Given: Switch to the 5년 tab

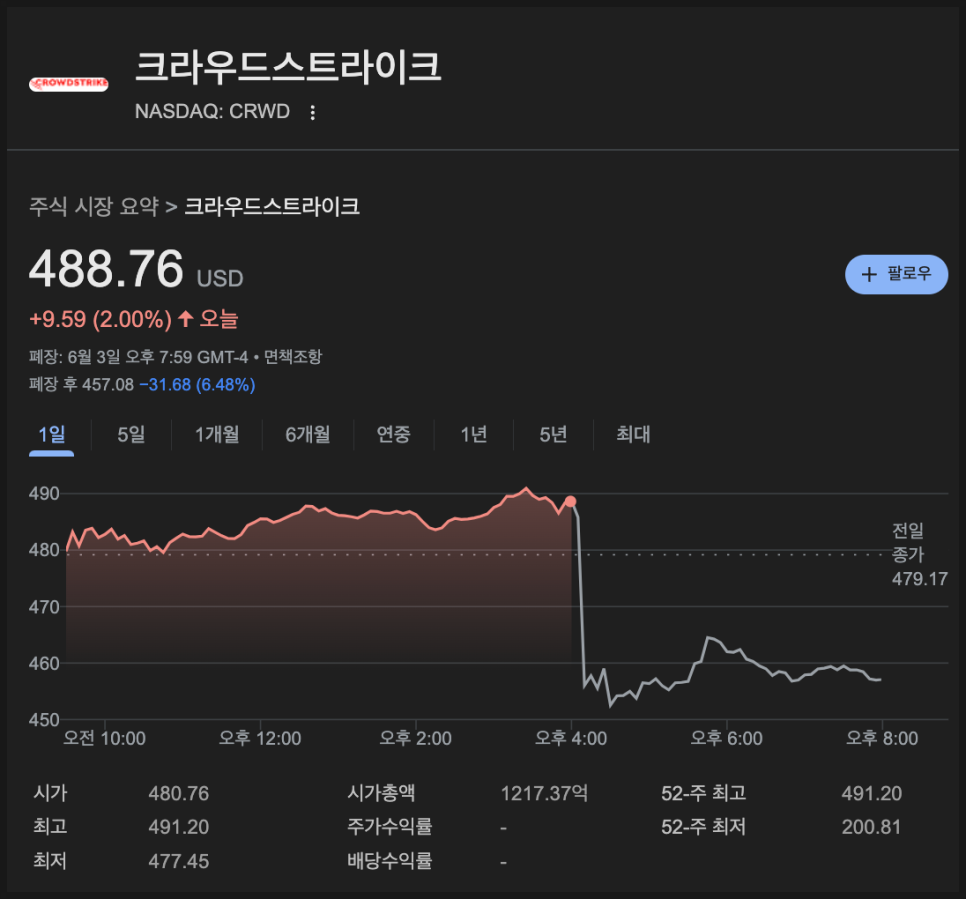Looking at the screenshot, I should coord(553,435).
